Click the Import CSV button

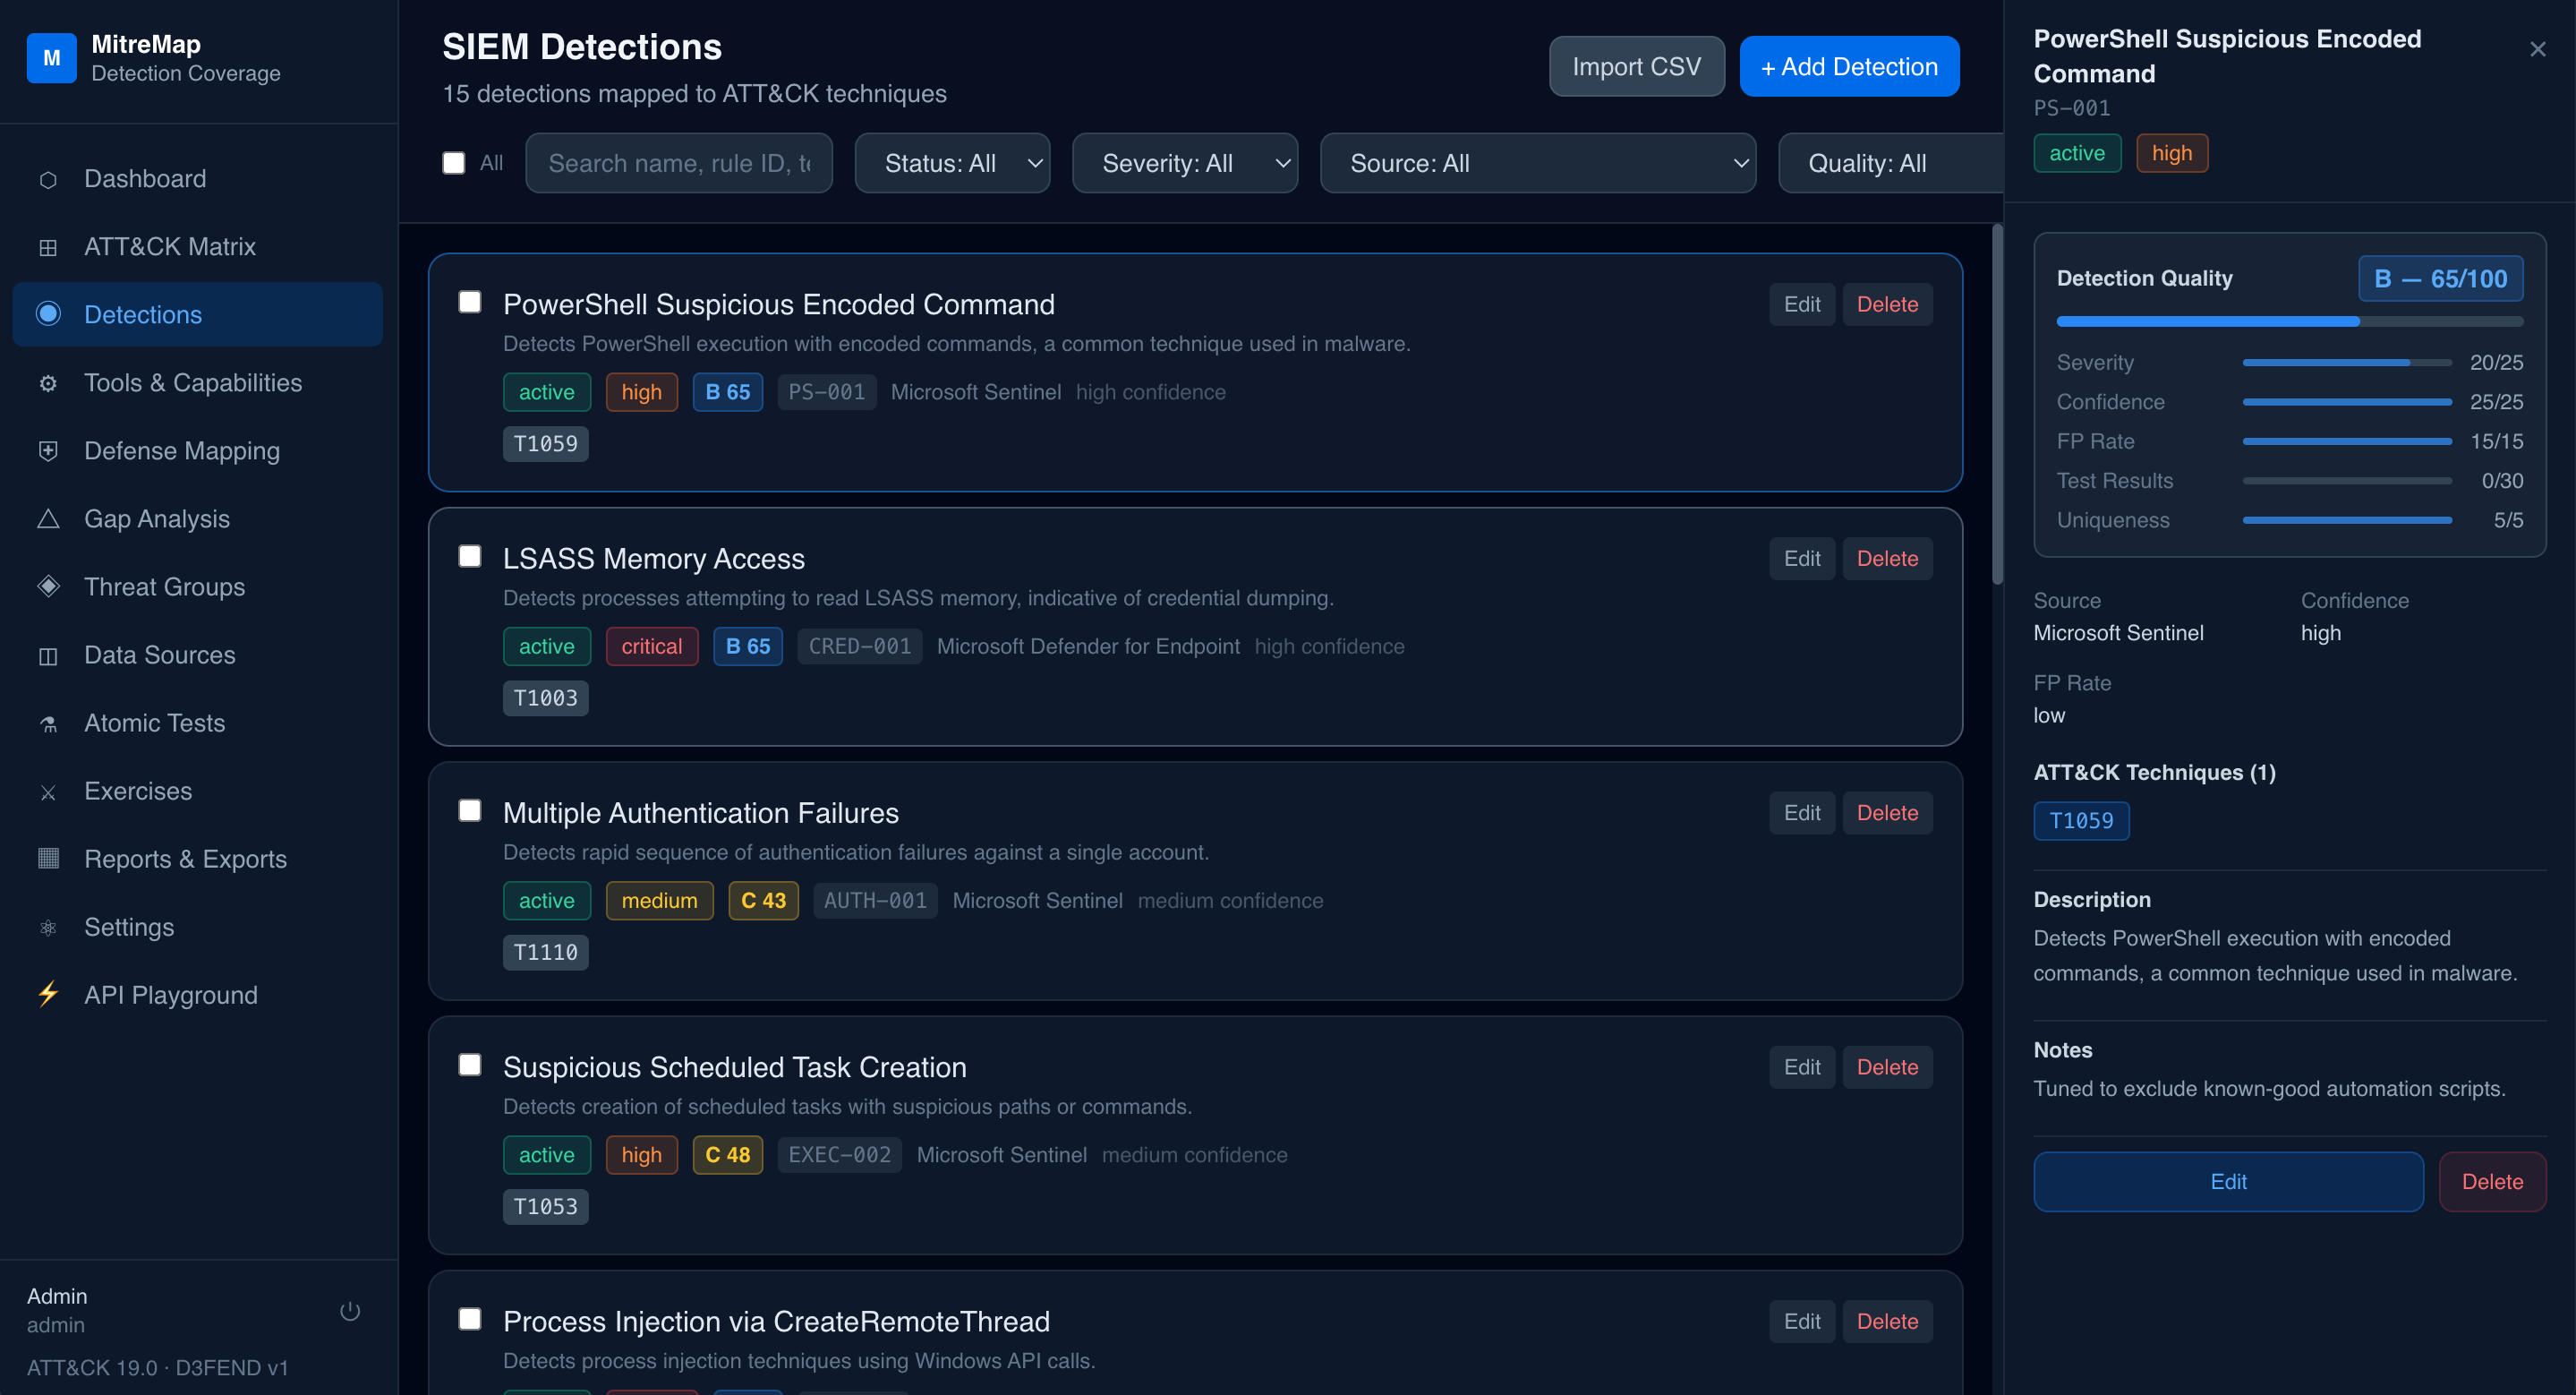tap(1636, 66)
